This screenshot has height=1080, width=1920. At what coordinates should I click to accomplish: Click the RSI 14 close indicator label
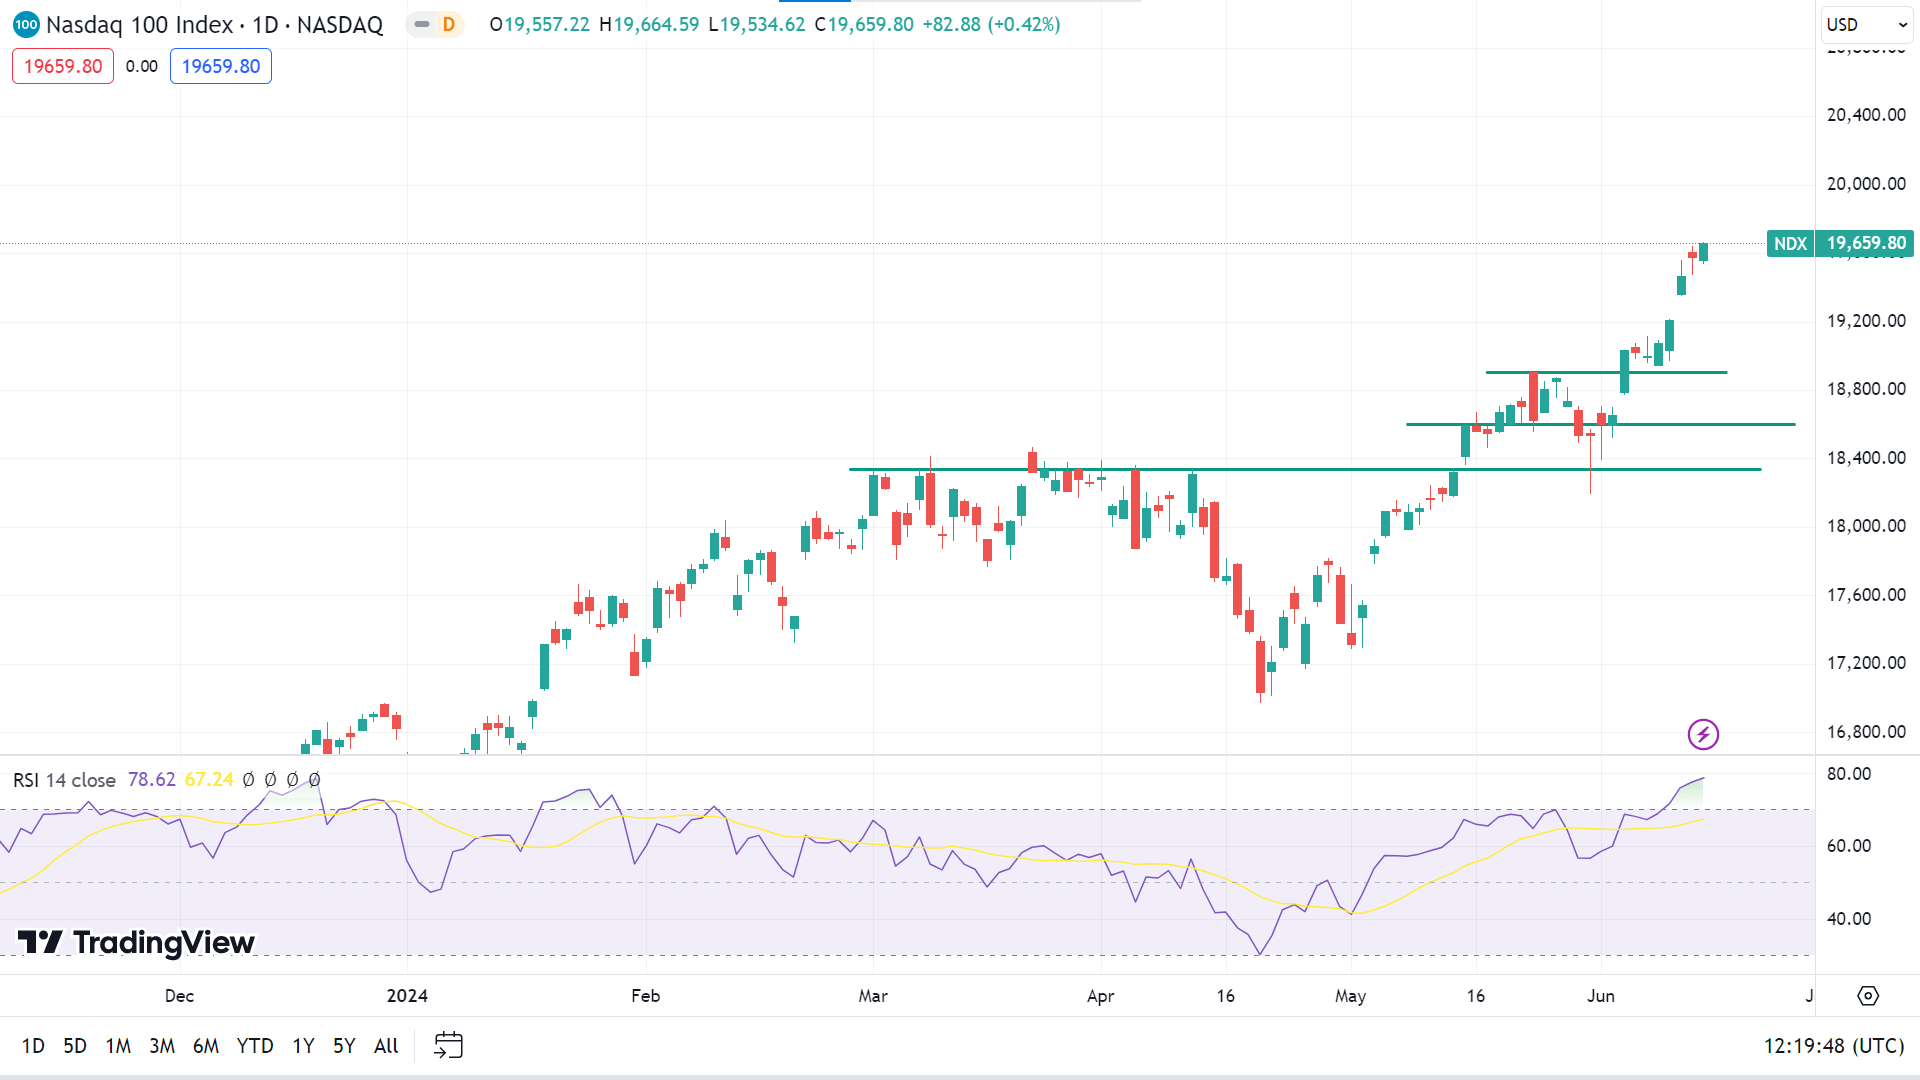(64, 780)
